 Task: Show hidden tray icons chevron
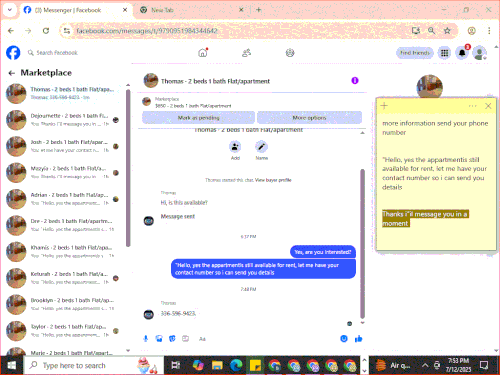click(x=425, y=365)
